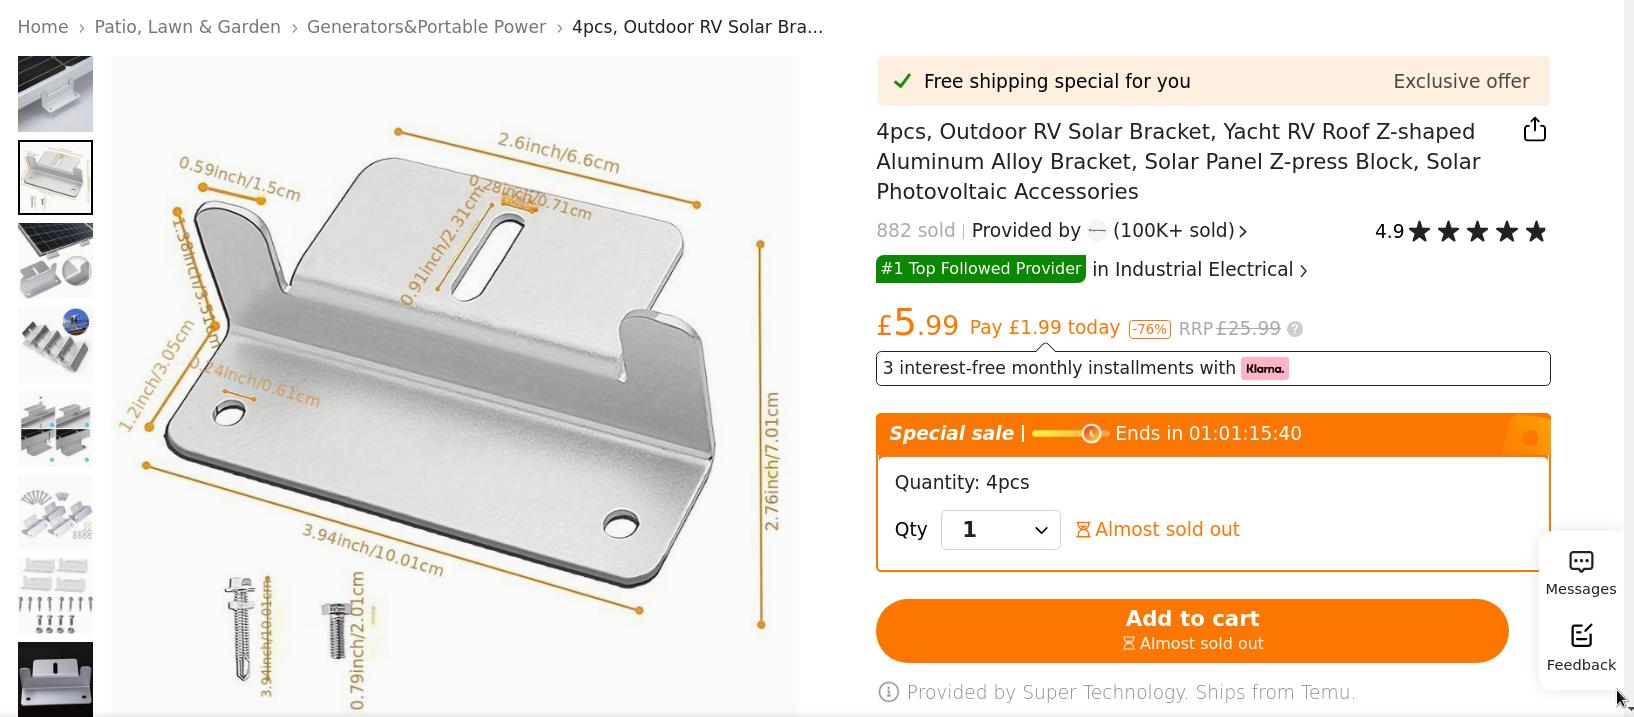The image size is (1634, 717).
Task: Click the hourglass icon beside 'Almost sold out'
Action: pyautogui.click(x=1083, y=529)
